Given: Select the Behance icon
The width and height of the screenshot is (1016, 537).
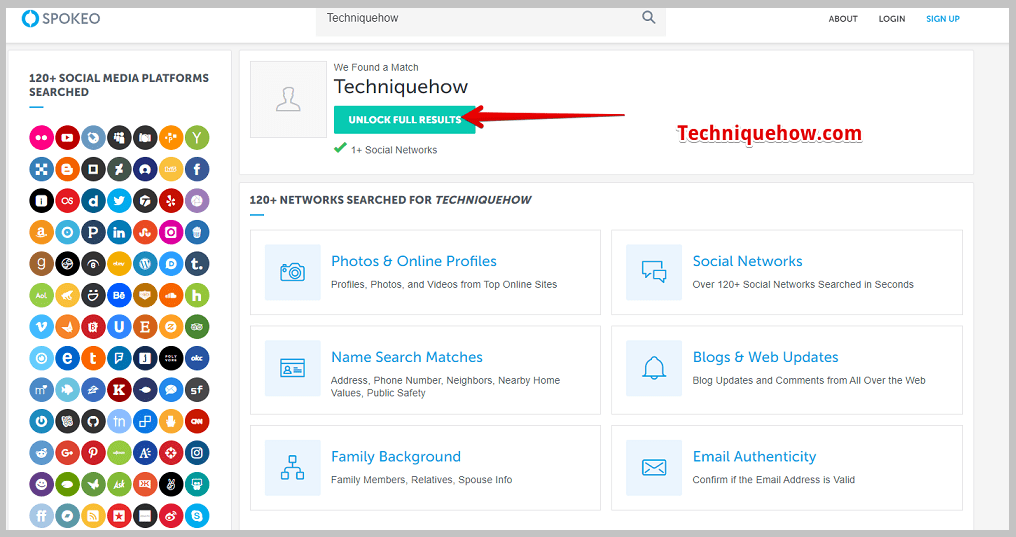Looking at the screenshot, I should (x=119, y=295).
